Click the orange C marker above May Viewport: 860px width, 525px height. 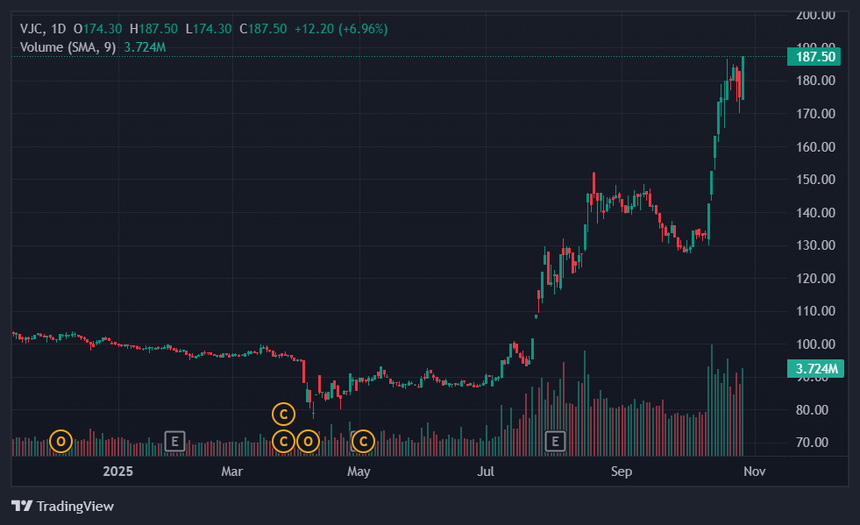tap(363, 440)
